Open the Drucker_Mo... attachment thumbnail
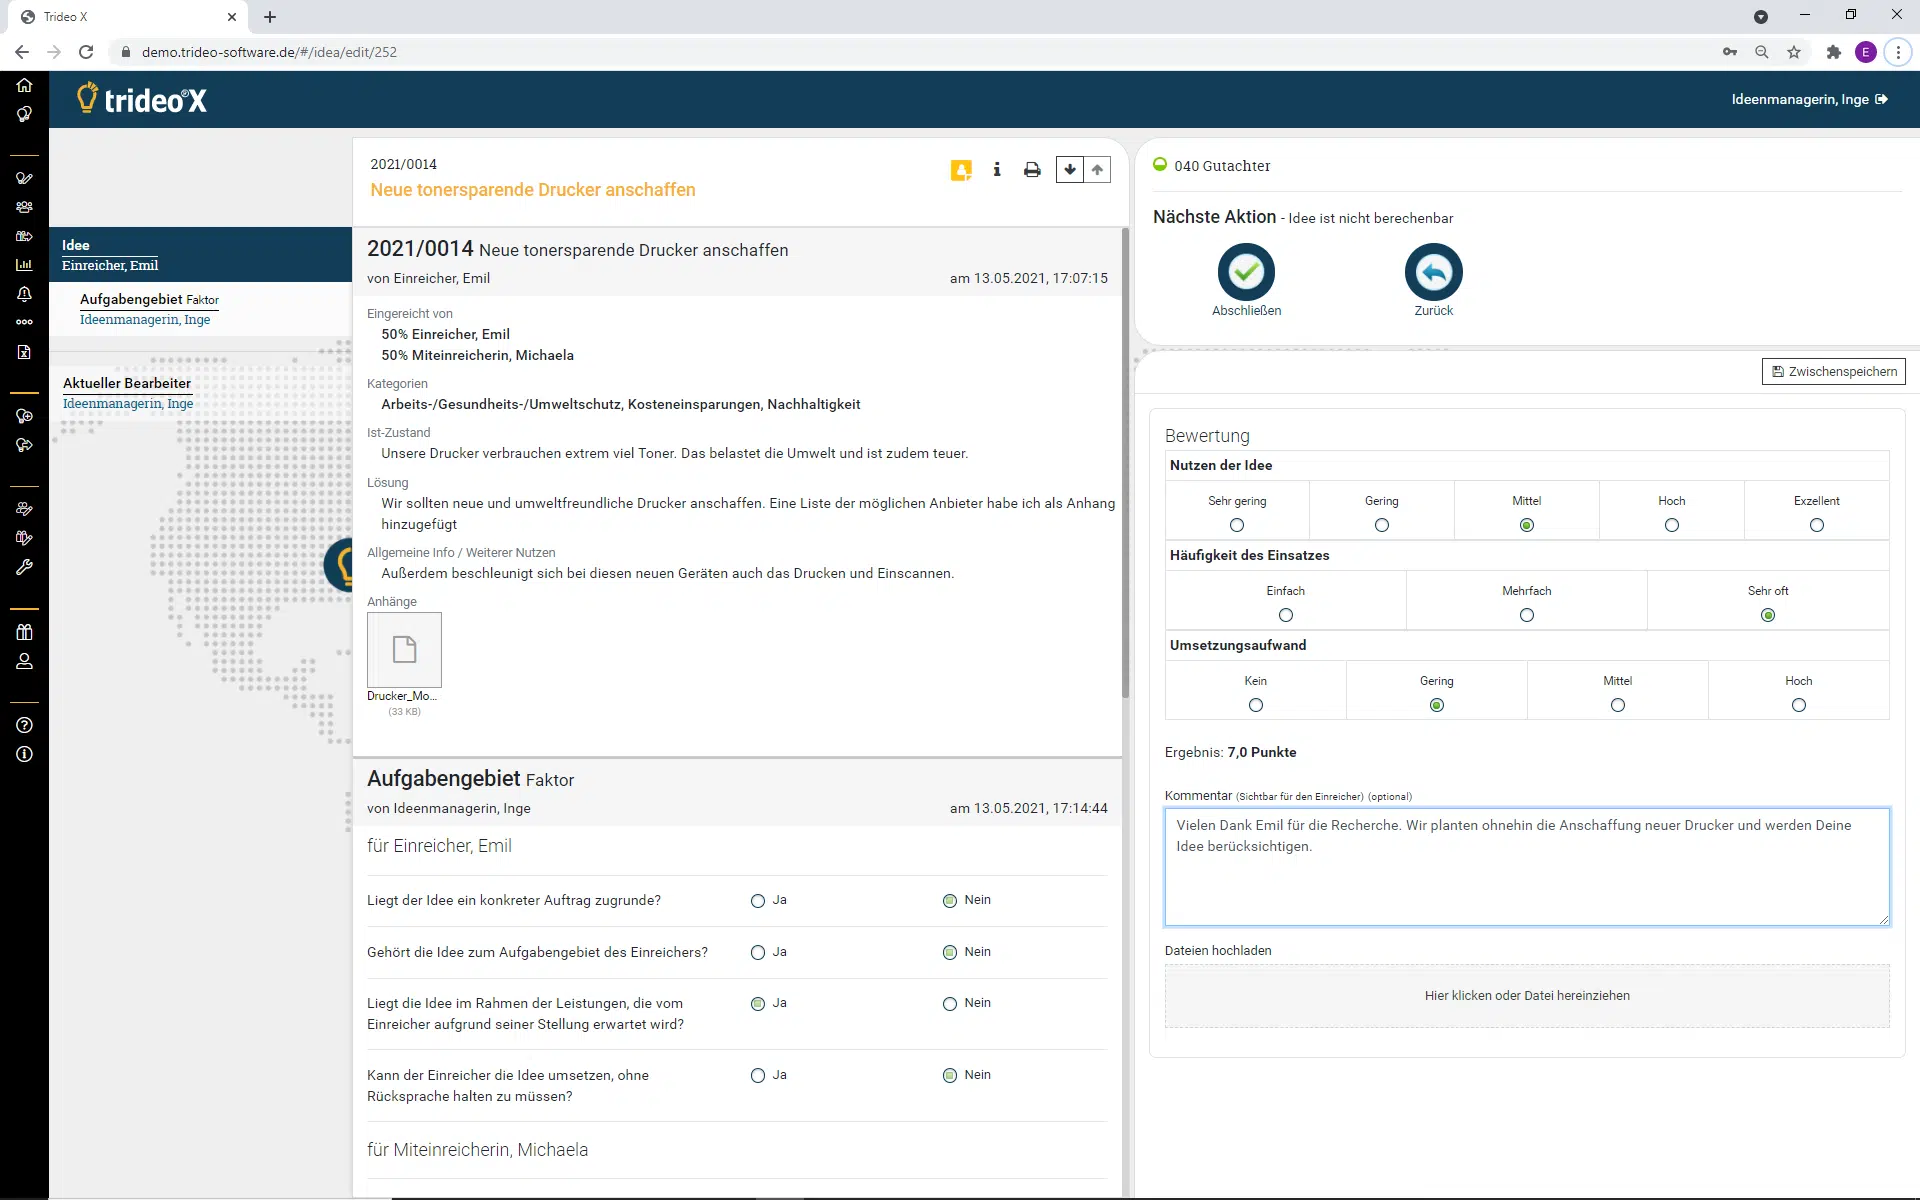The height and width of the screenshot is (1200, 1920). pyautogui.click(x=404, y=650)
